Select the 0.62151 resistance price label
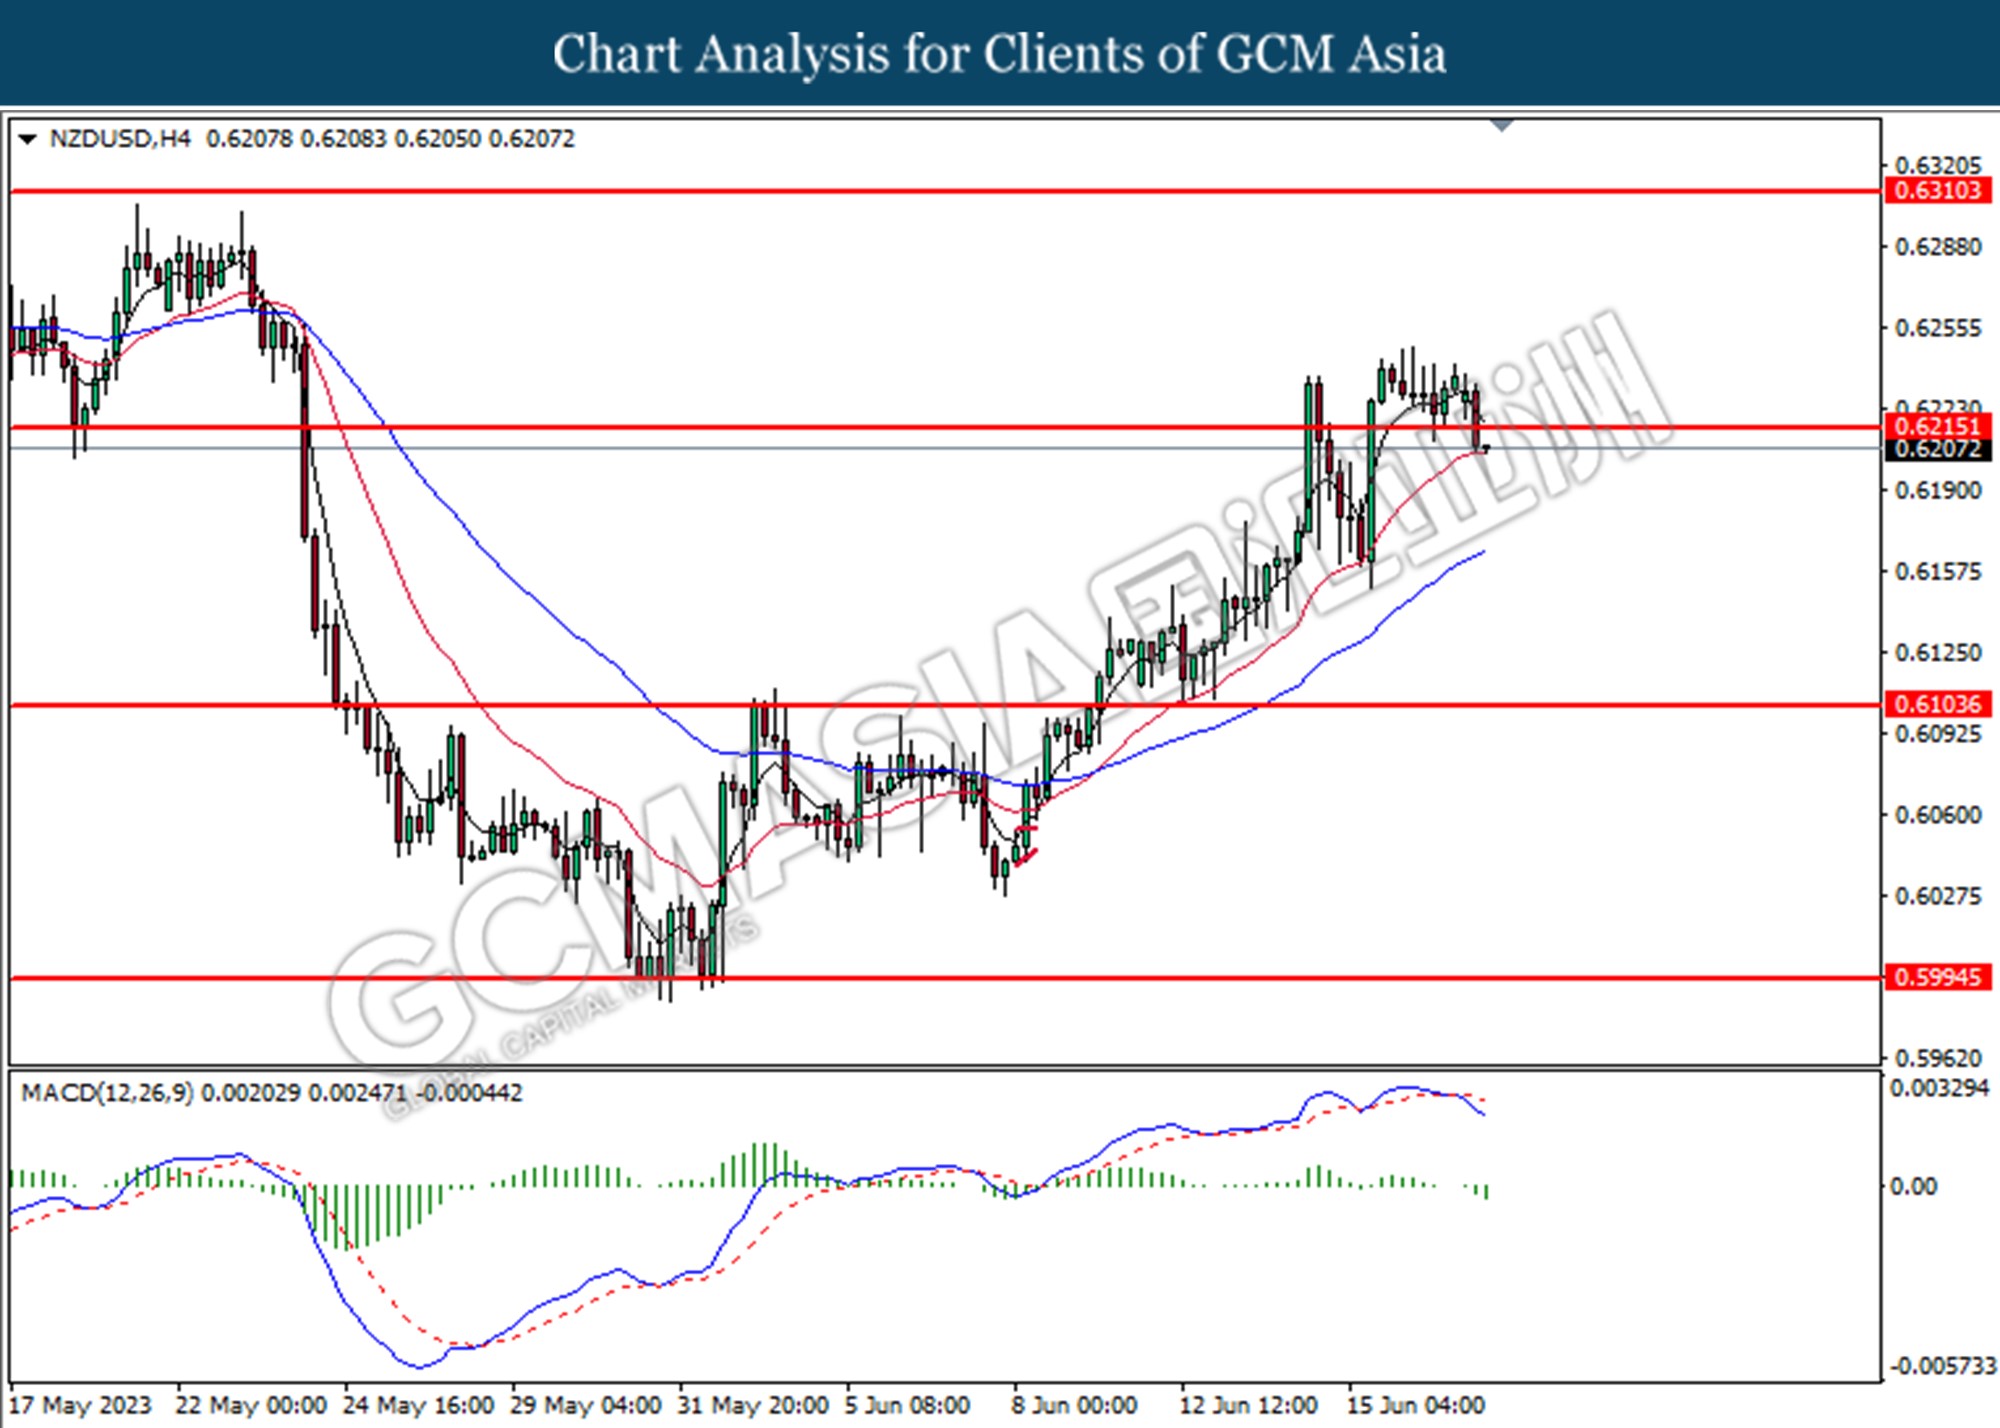2000x1428 pixels. click(1937, 426)
